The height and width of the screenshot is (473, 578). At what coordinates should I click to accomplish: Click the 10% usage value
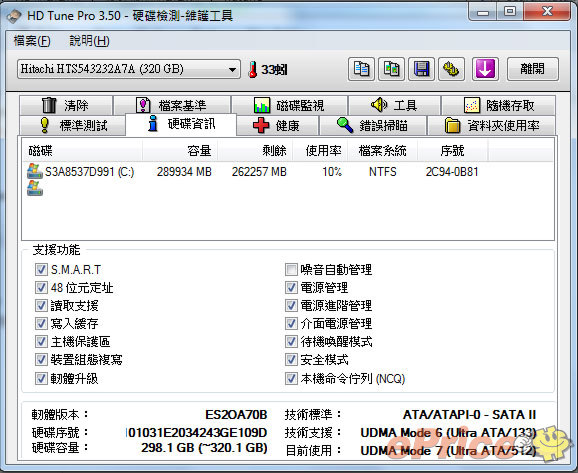click(332, 172)
